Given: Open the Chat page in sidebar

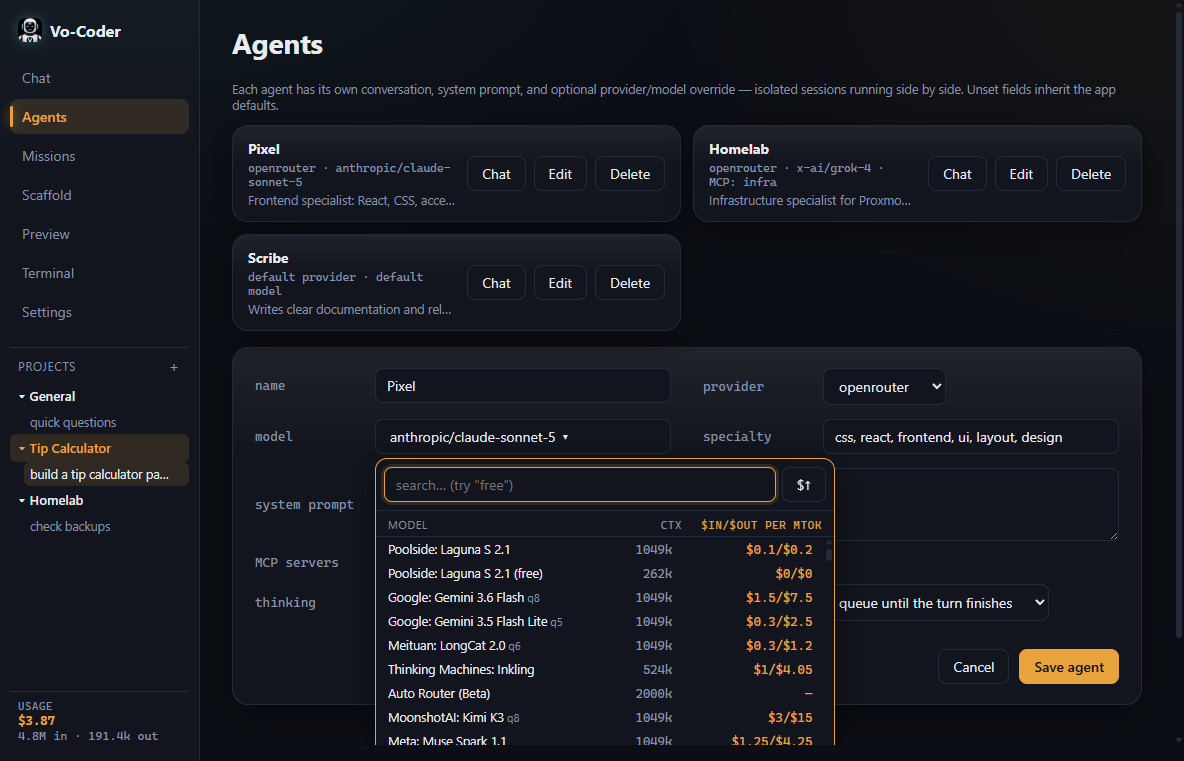Looking at the screenshot, I should [x=100, y=78].
